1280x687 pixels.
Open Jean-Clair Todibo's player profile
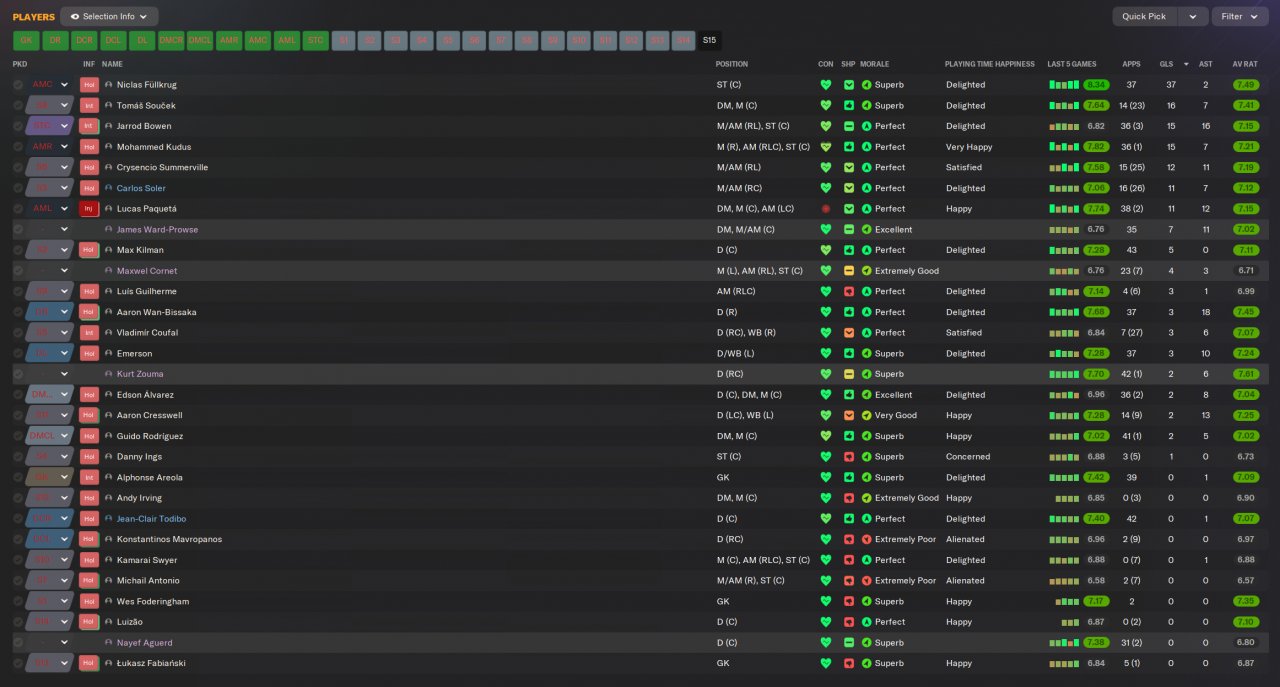coord(151,519)
